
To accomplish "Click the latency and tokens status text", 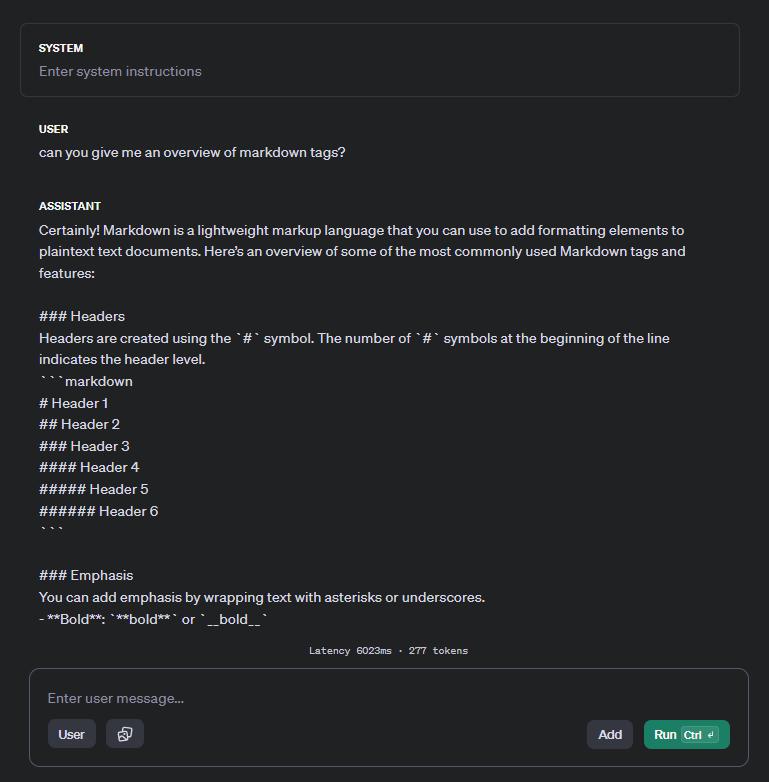I will 388,651.
